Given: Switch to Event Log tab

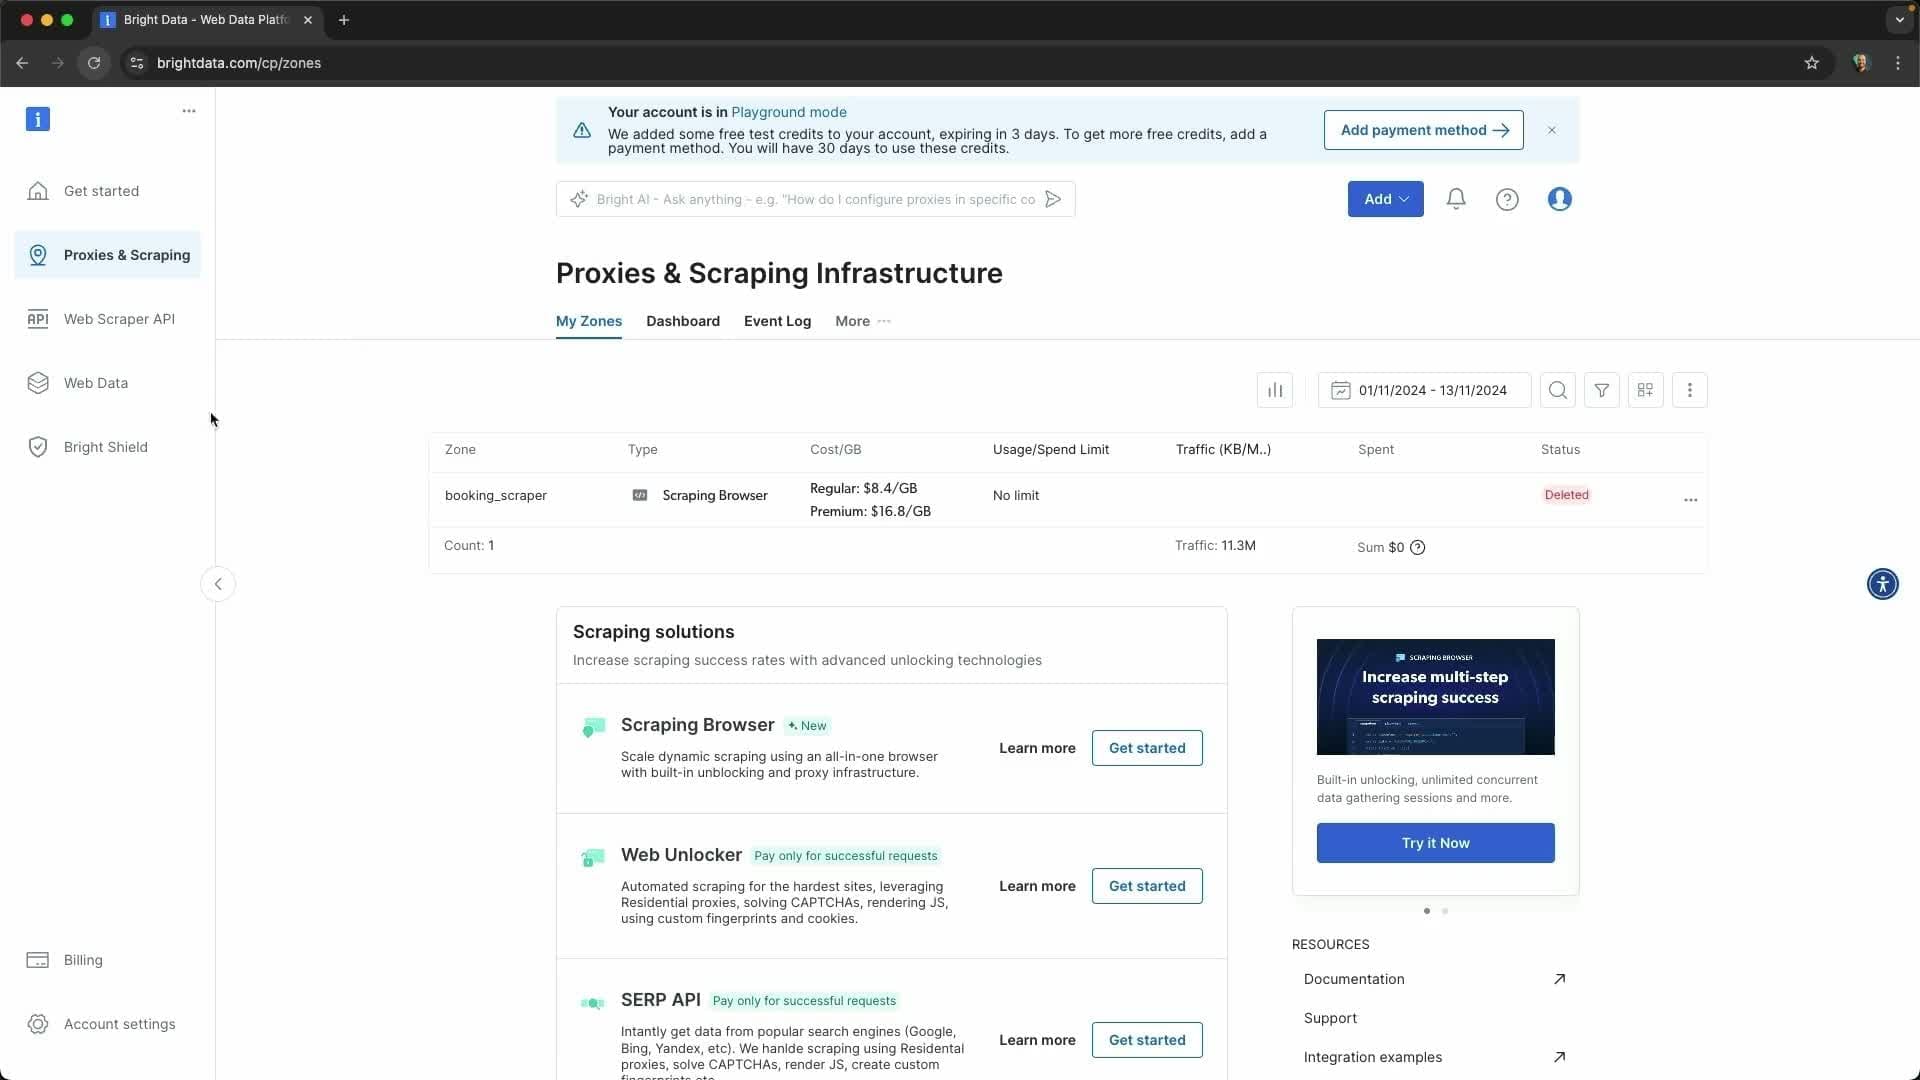Looking at the screenshot, I should pos(777,321).
